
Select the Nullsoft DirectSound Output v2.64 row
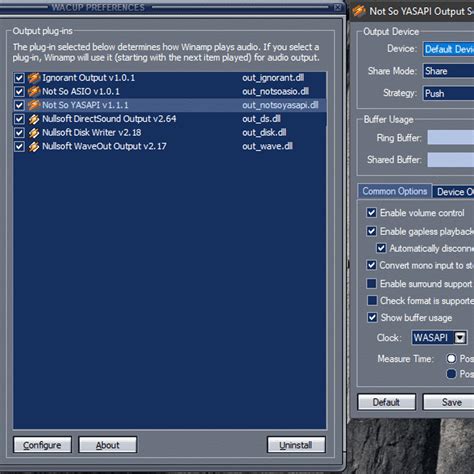(170, 119)
